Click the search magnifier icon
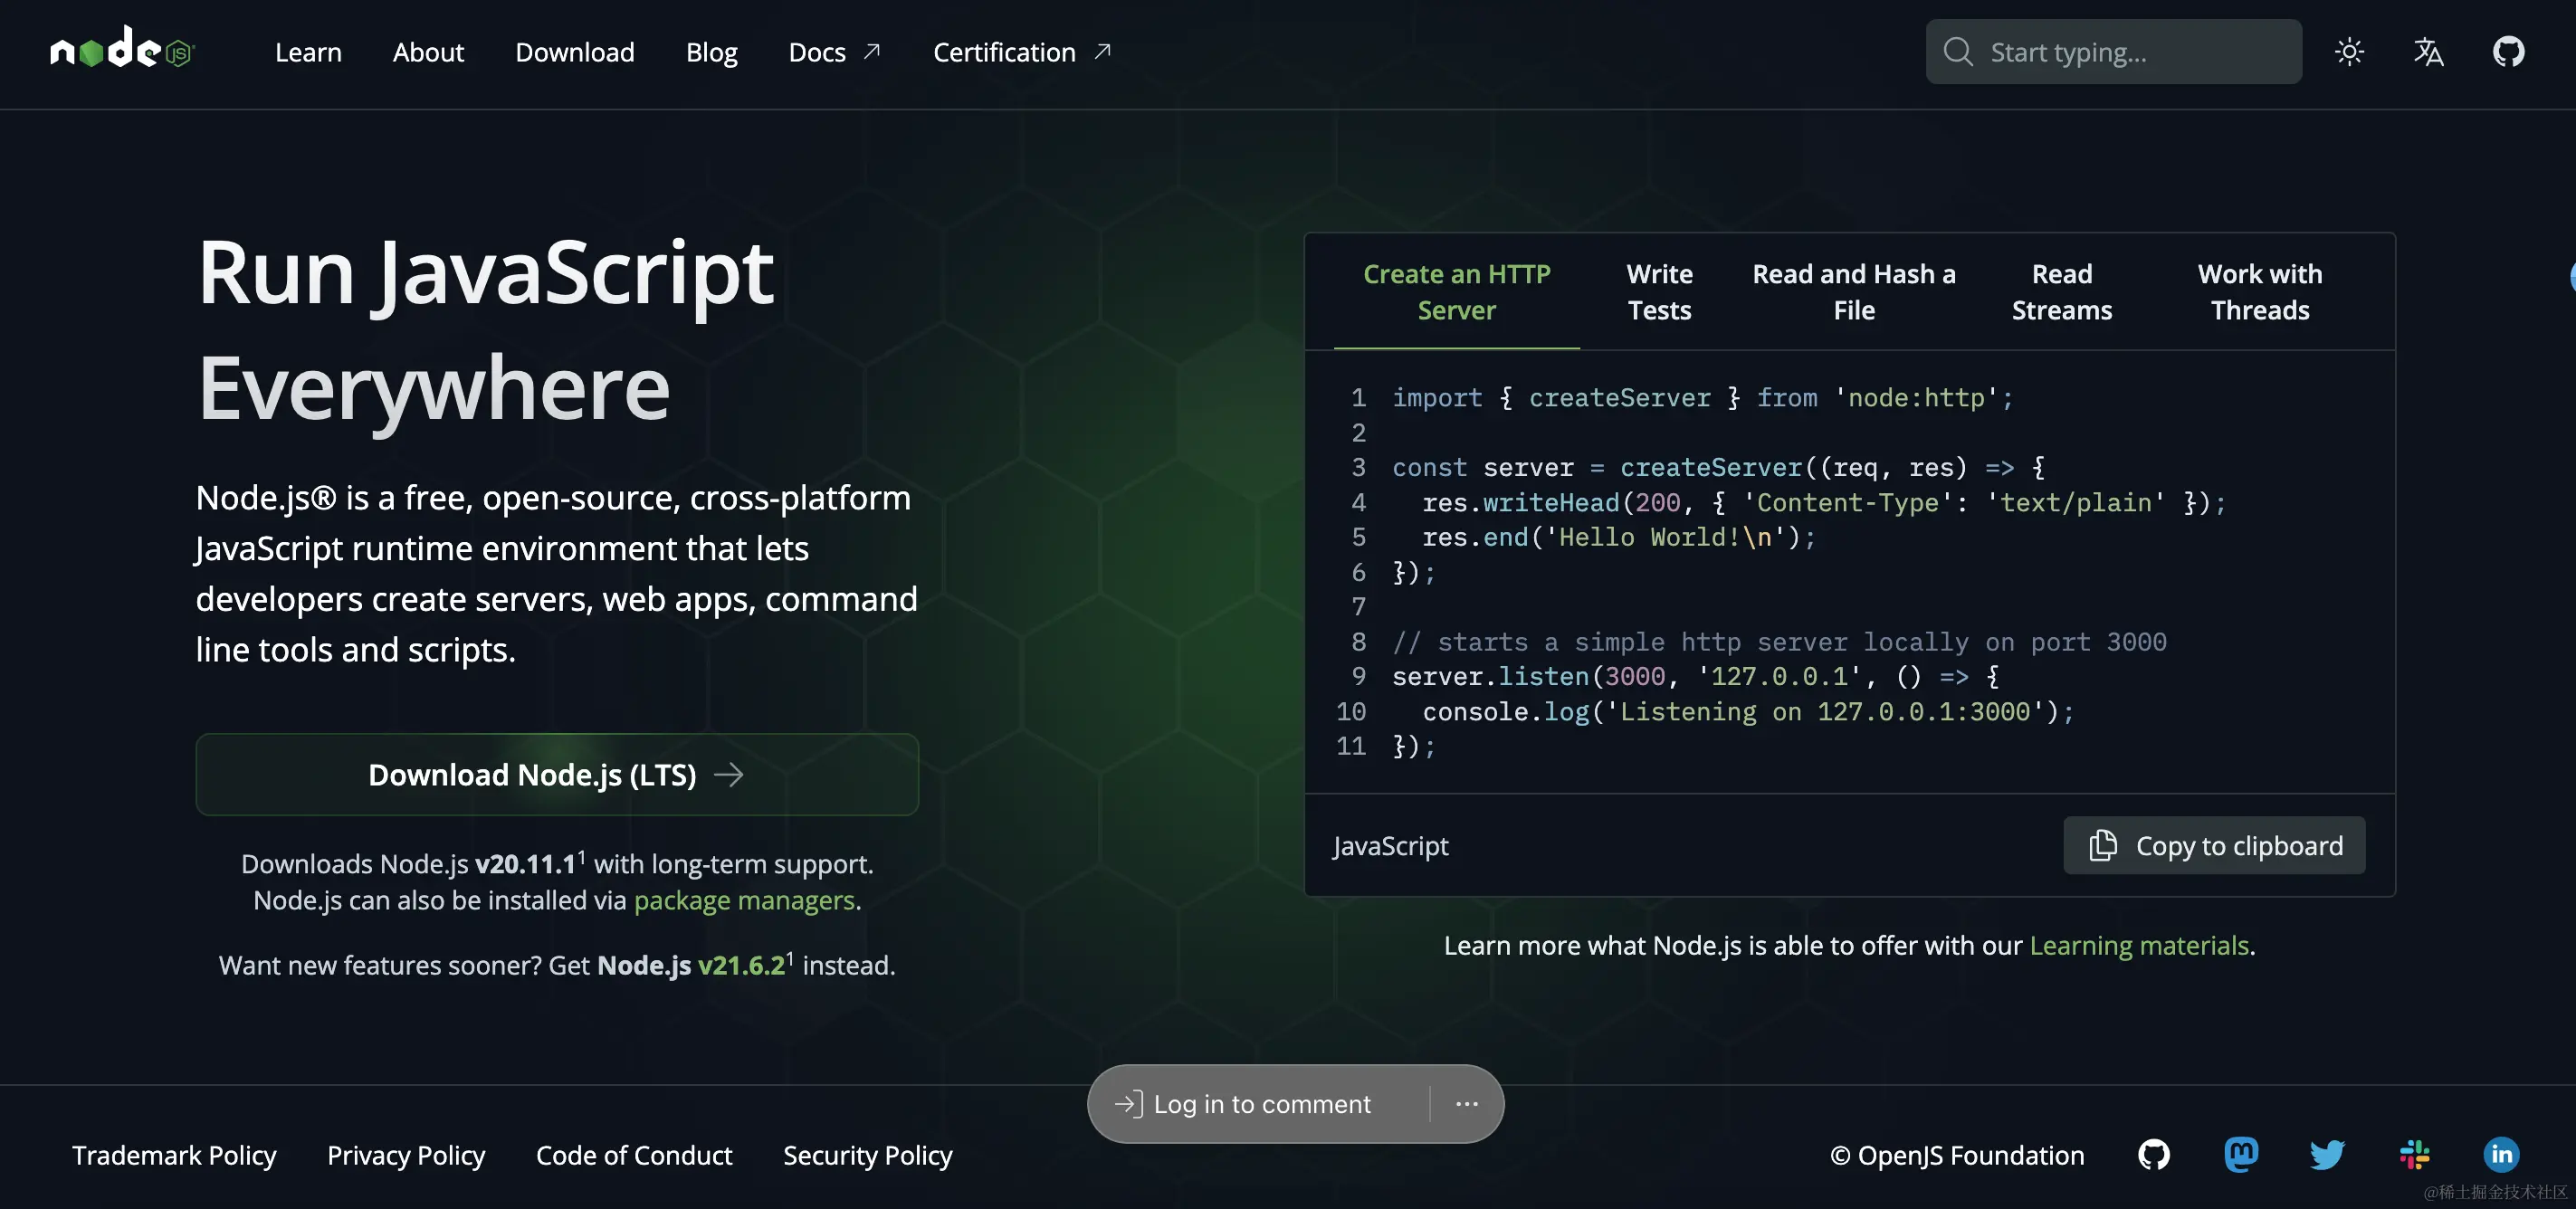The image size is (2576, 1209). tap(1959, 51)
